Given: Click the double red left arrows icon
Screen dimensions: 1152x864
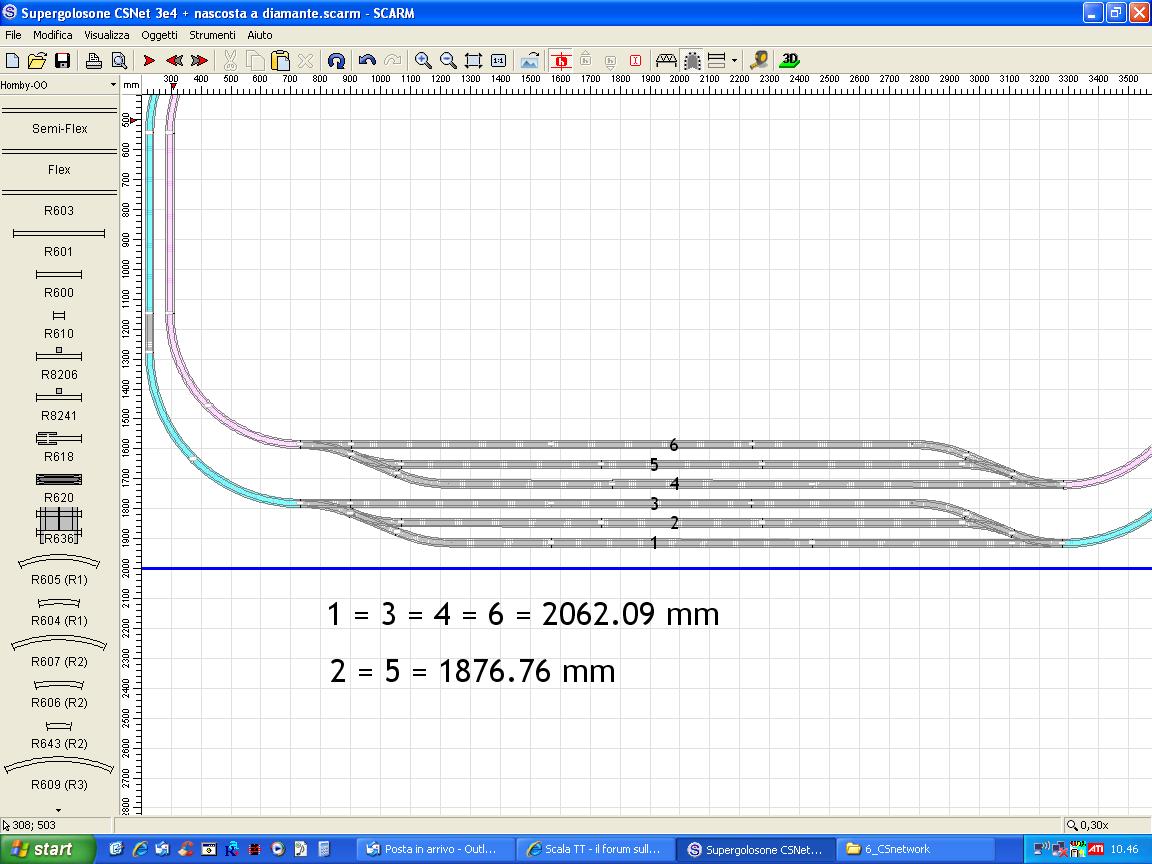Looking at the screenshot, I should point(174,60).
